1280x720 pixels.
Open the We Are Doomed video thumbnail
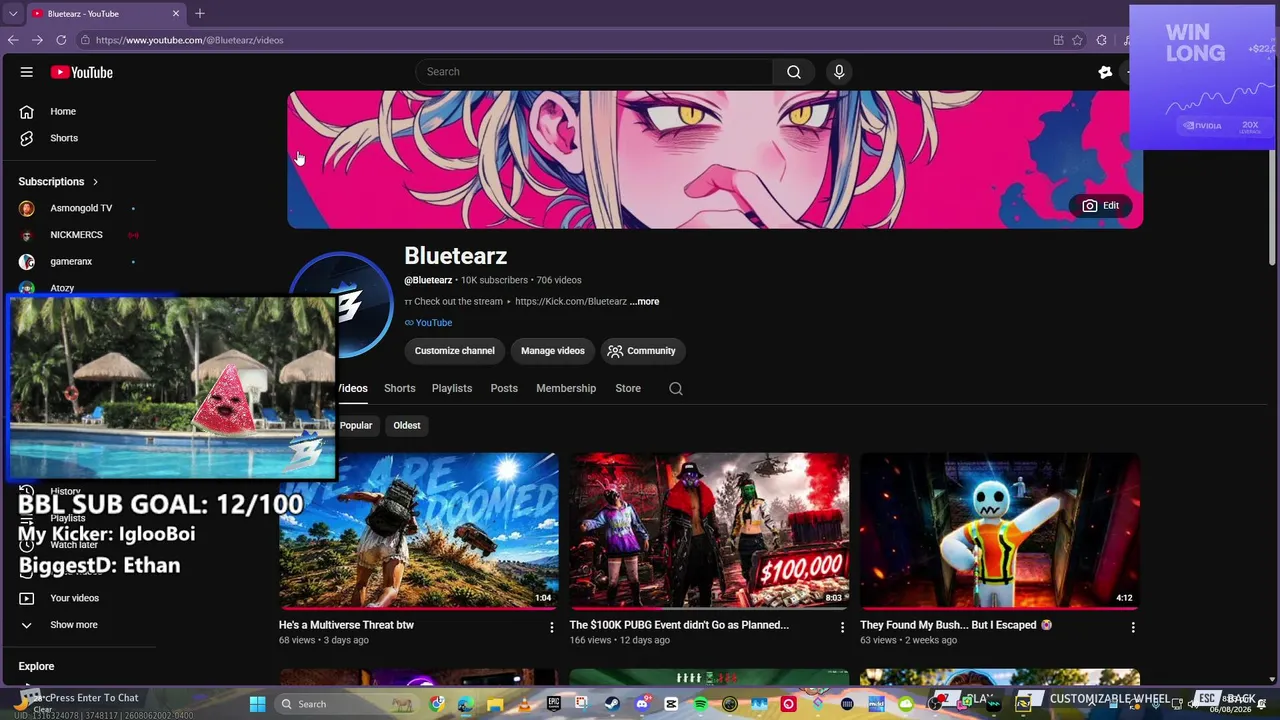pos(419,530)
